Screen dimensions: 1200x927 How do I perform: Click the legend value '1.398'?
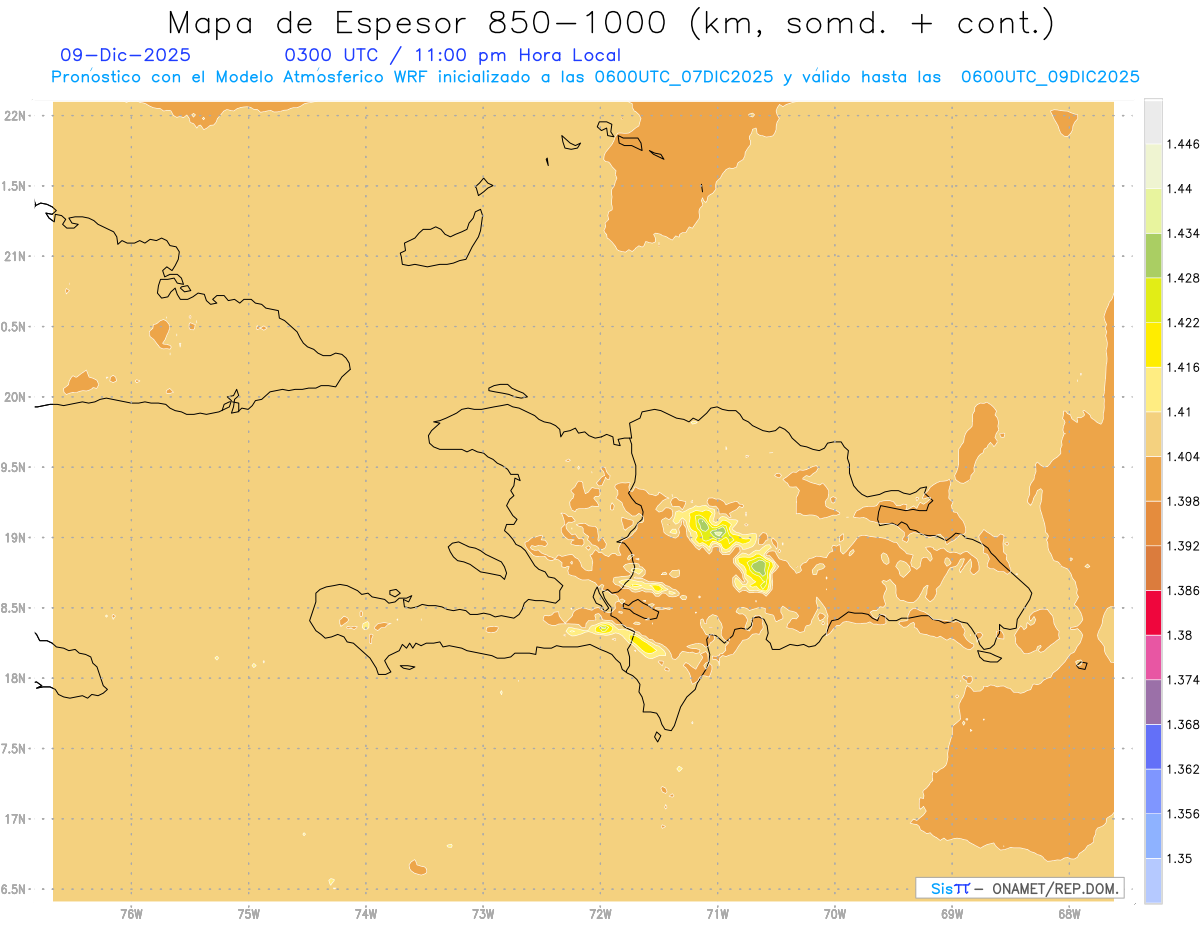point(1182,501)
